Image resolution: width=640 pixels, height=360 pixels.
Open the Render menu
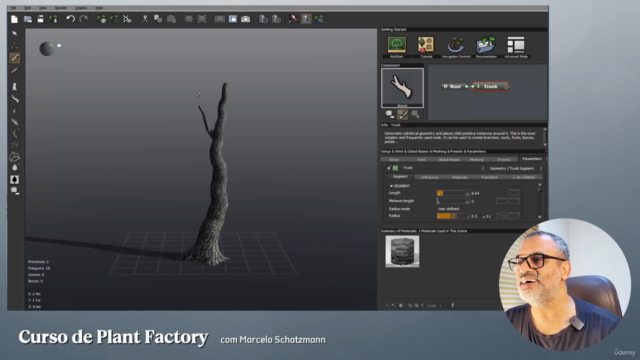pyautogui.click(x=61, y=8)
